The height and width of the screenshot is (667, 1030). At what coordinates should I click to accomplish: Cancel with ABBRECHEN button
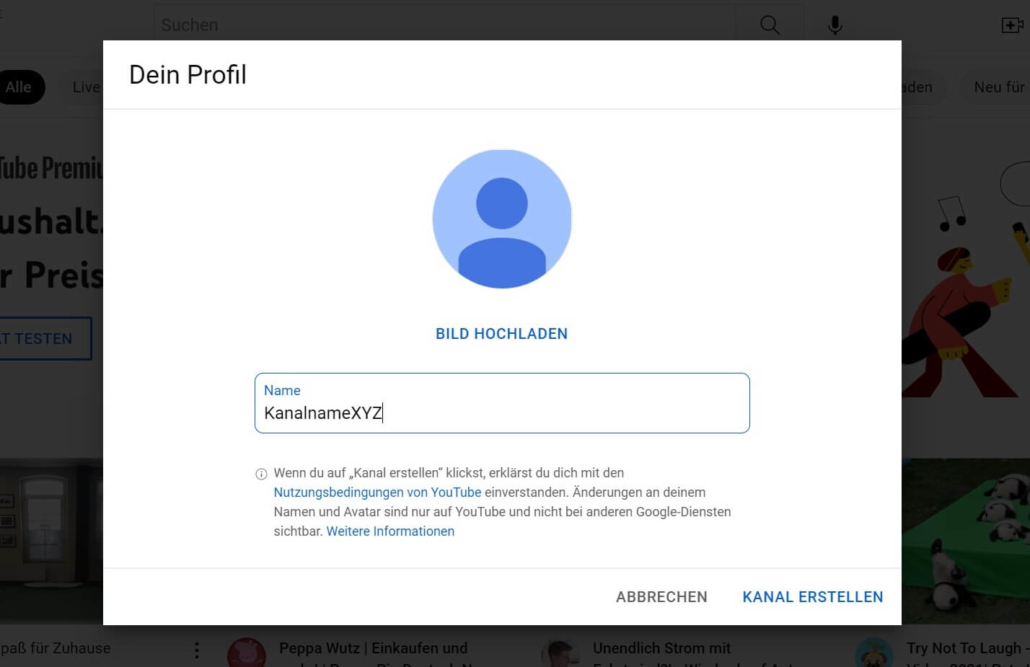(x=661, y=597)
